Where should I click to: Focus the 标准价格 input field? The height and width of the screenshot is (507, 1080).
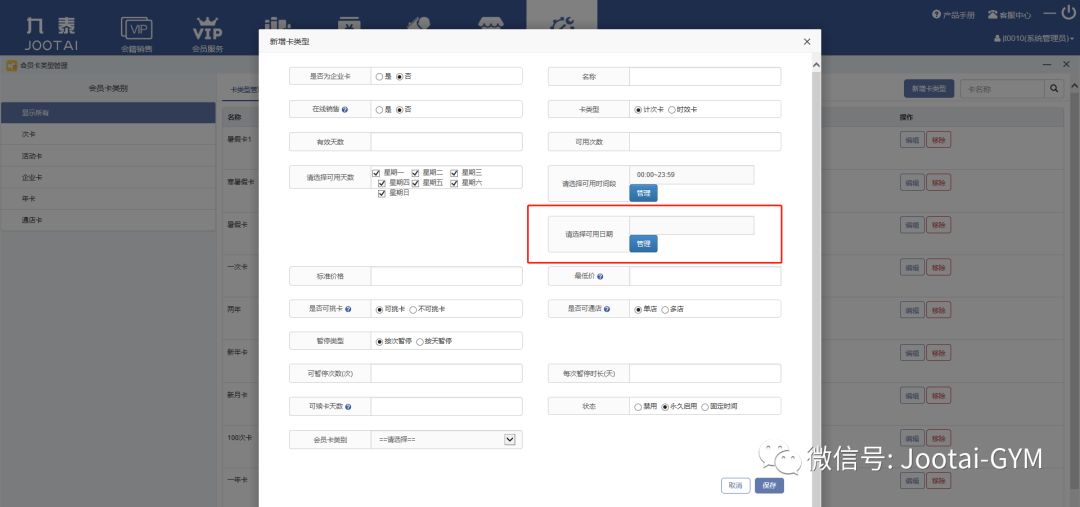[446, 276]
